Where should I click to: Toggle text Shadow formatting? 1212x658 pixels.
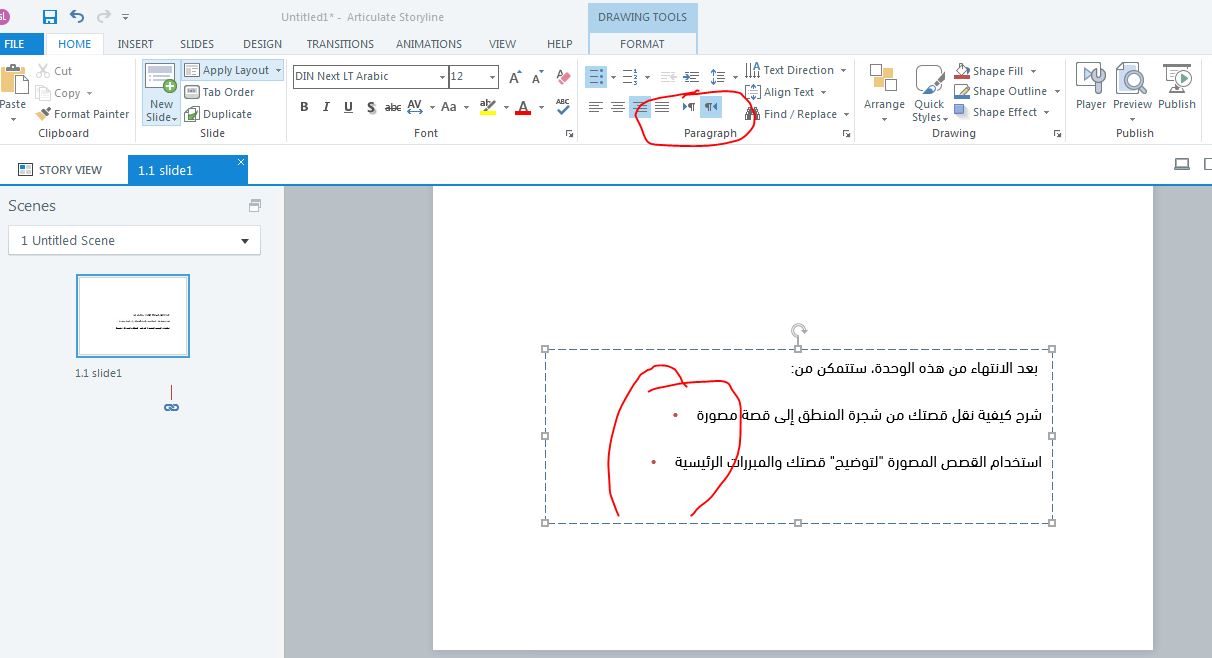click(x=370, y=107)
